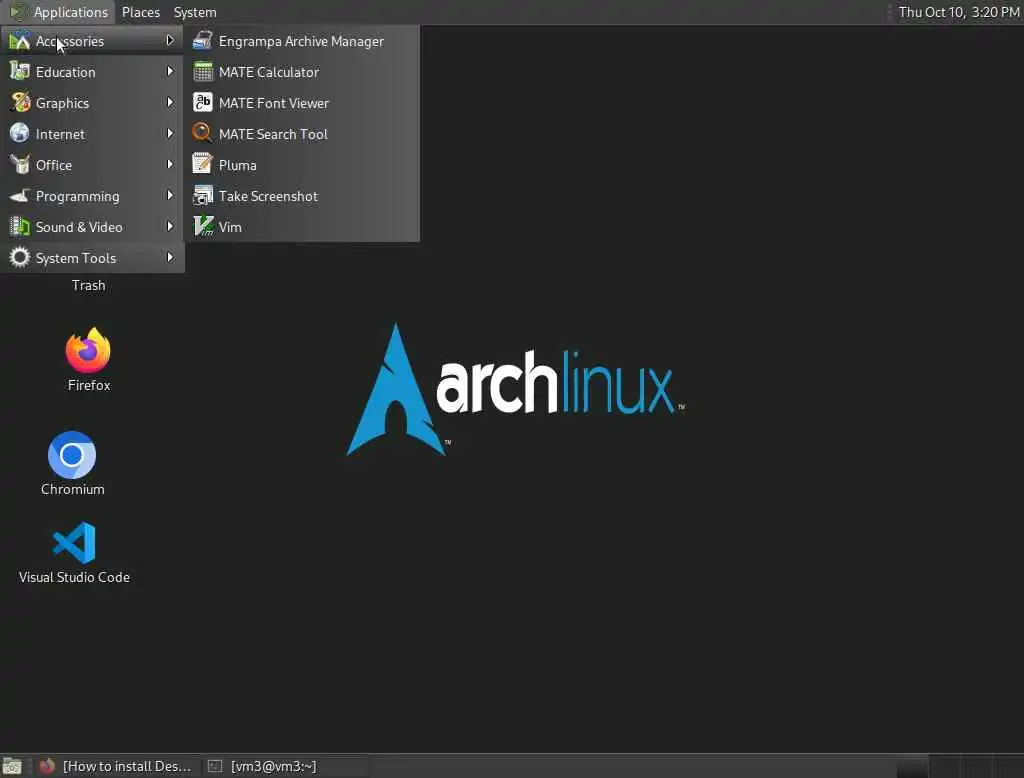Screen dimensions: 1024x778
Task: Click the Programming category icon
Action: [x=20, y=195]
